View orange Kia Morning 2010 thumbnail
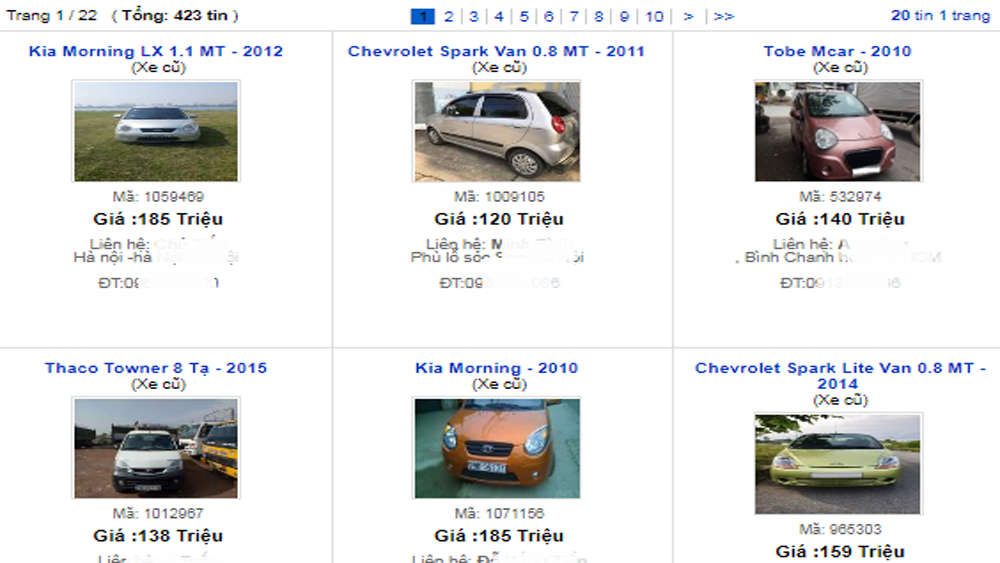The image size is (1000, 563). coord(497,448)
